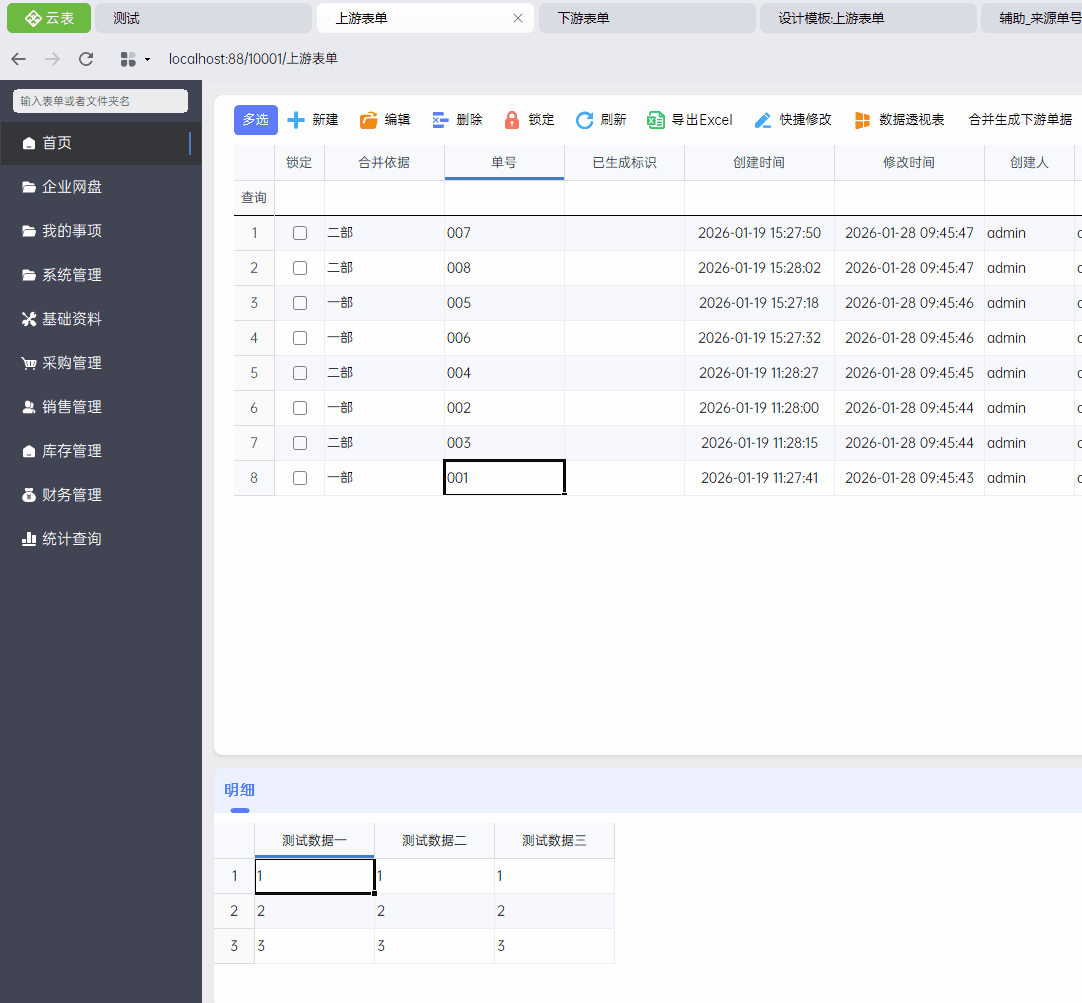The height and width of the screenshot is (1003, 1082).
Task: Select the 明细 detail tab
Action: tap(239, 791)
